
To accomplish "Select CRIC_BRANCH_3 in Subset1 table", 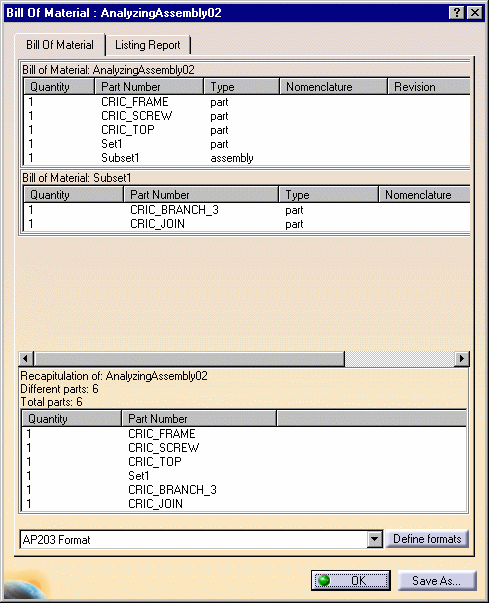I will click(174, 210).
